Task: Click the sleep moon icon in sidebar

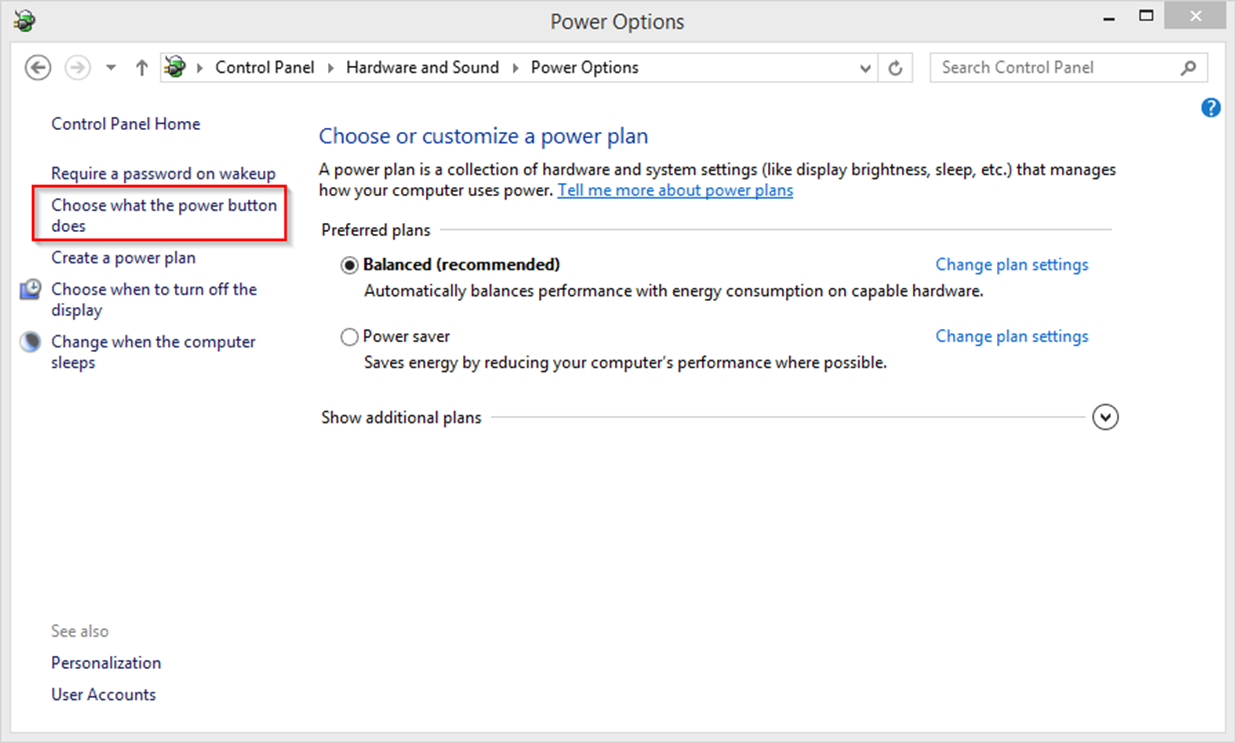Action: pyautogui.click(x=32, y=342)
